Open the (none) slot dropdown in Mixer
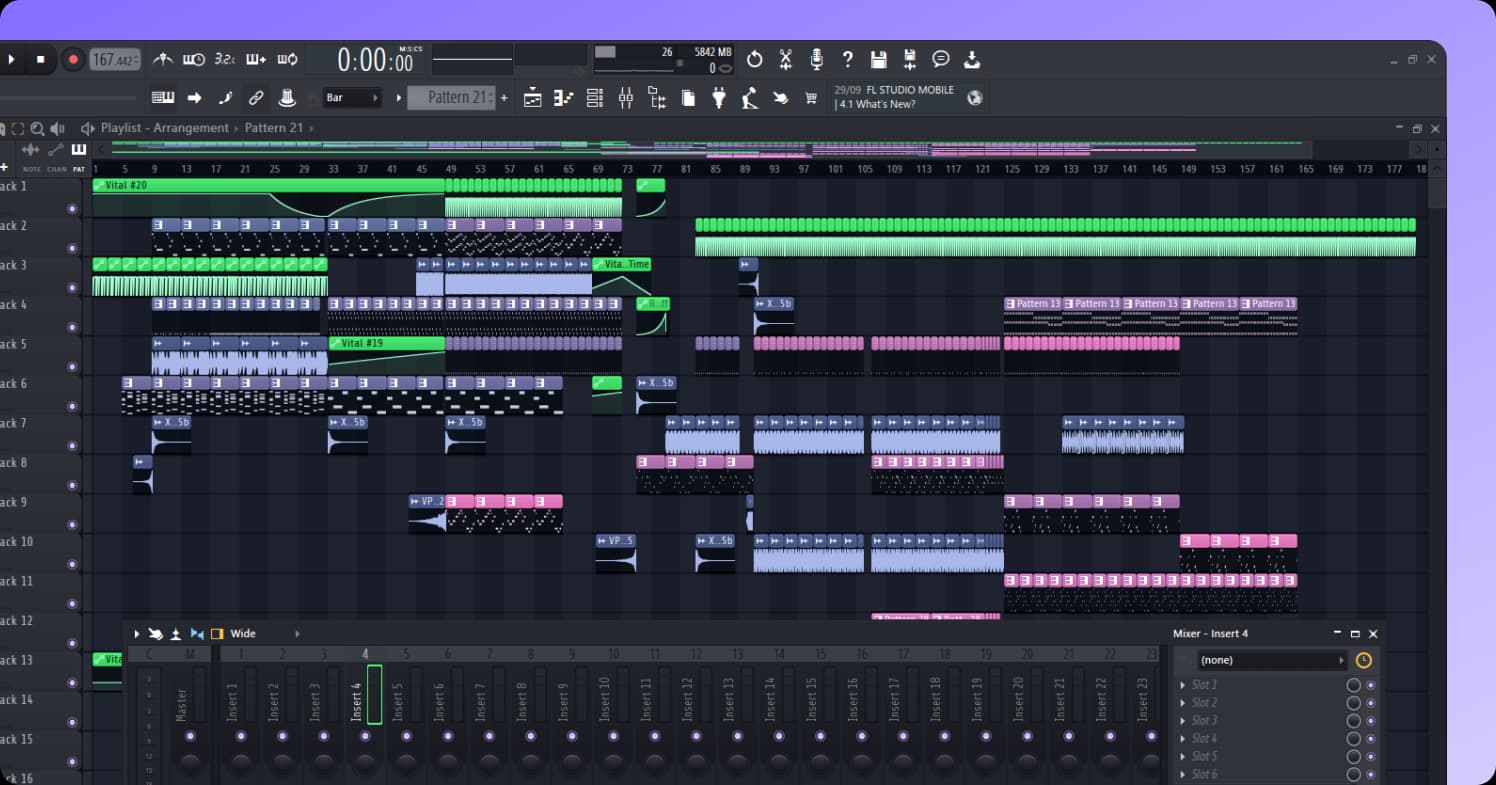Viewport: 1496px width, 785px height. pos(1270,659)
